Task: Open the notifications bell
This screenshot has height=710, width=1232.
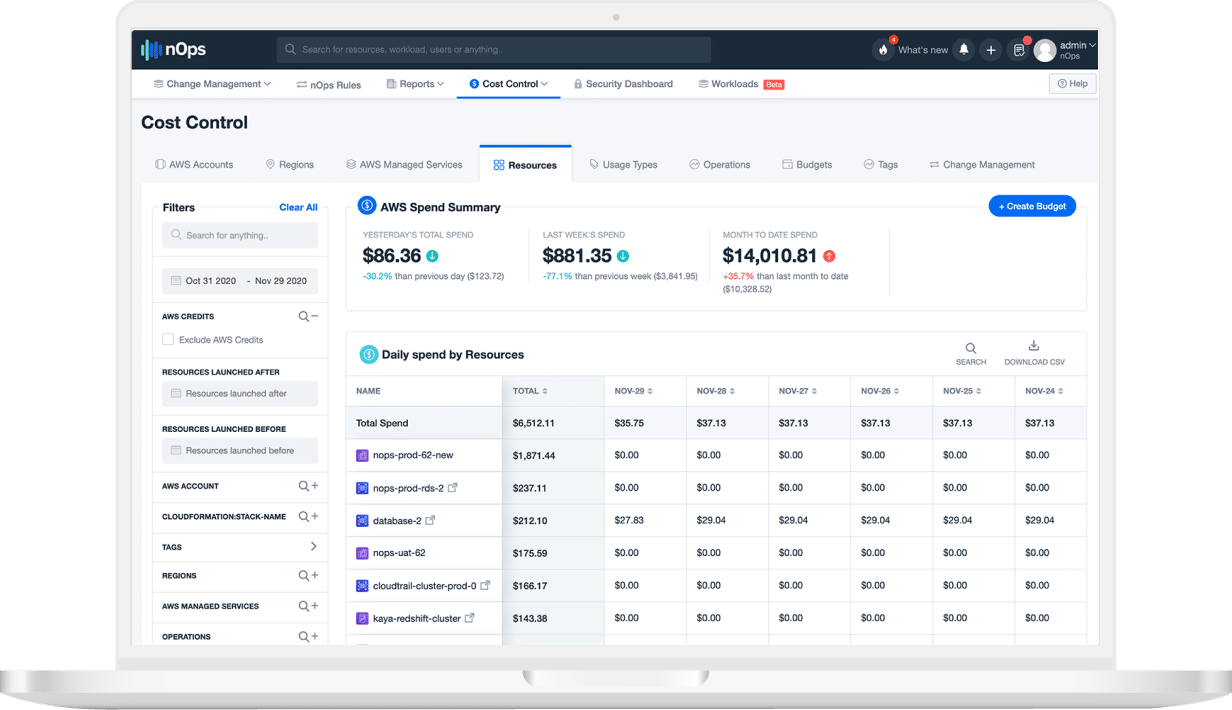Action: (964, 50)
